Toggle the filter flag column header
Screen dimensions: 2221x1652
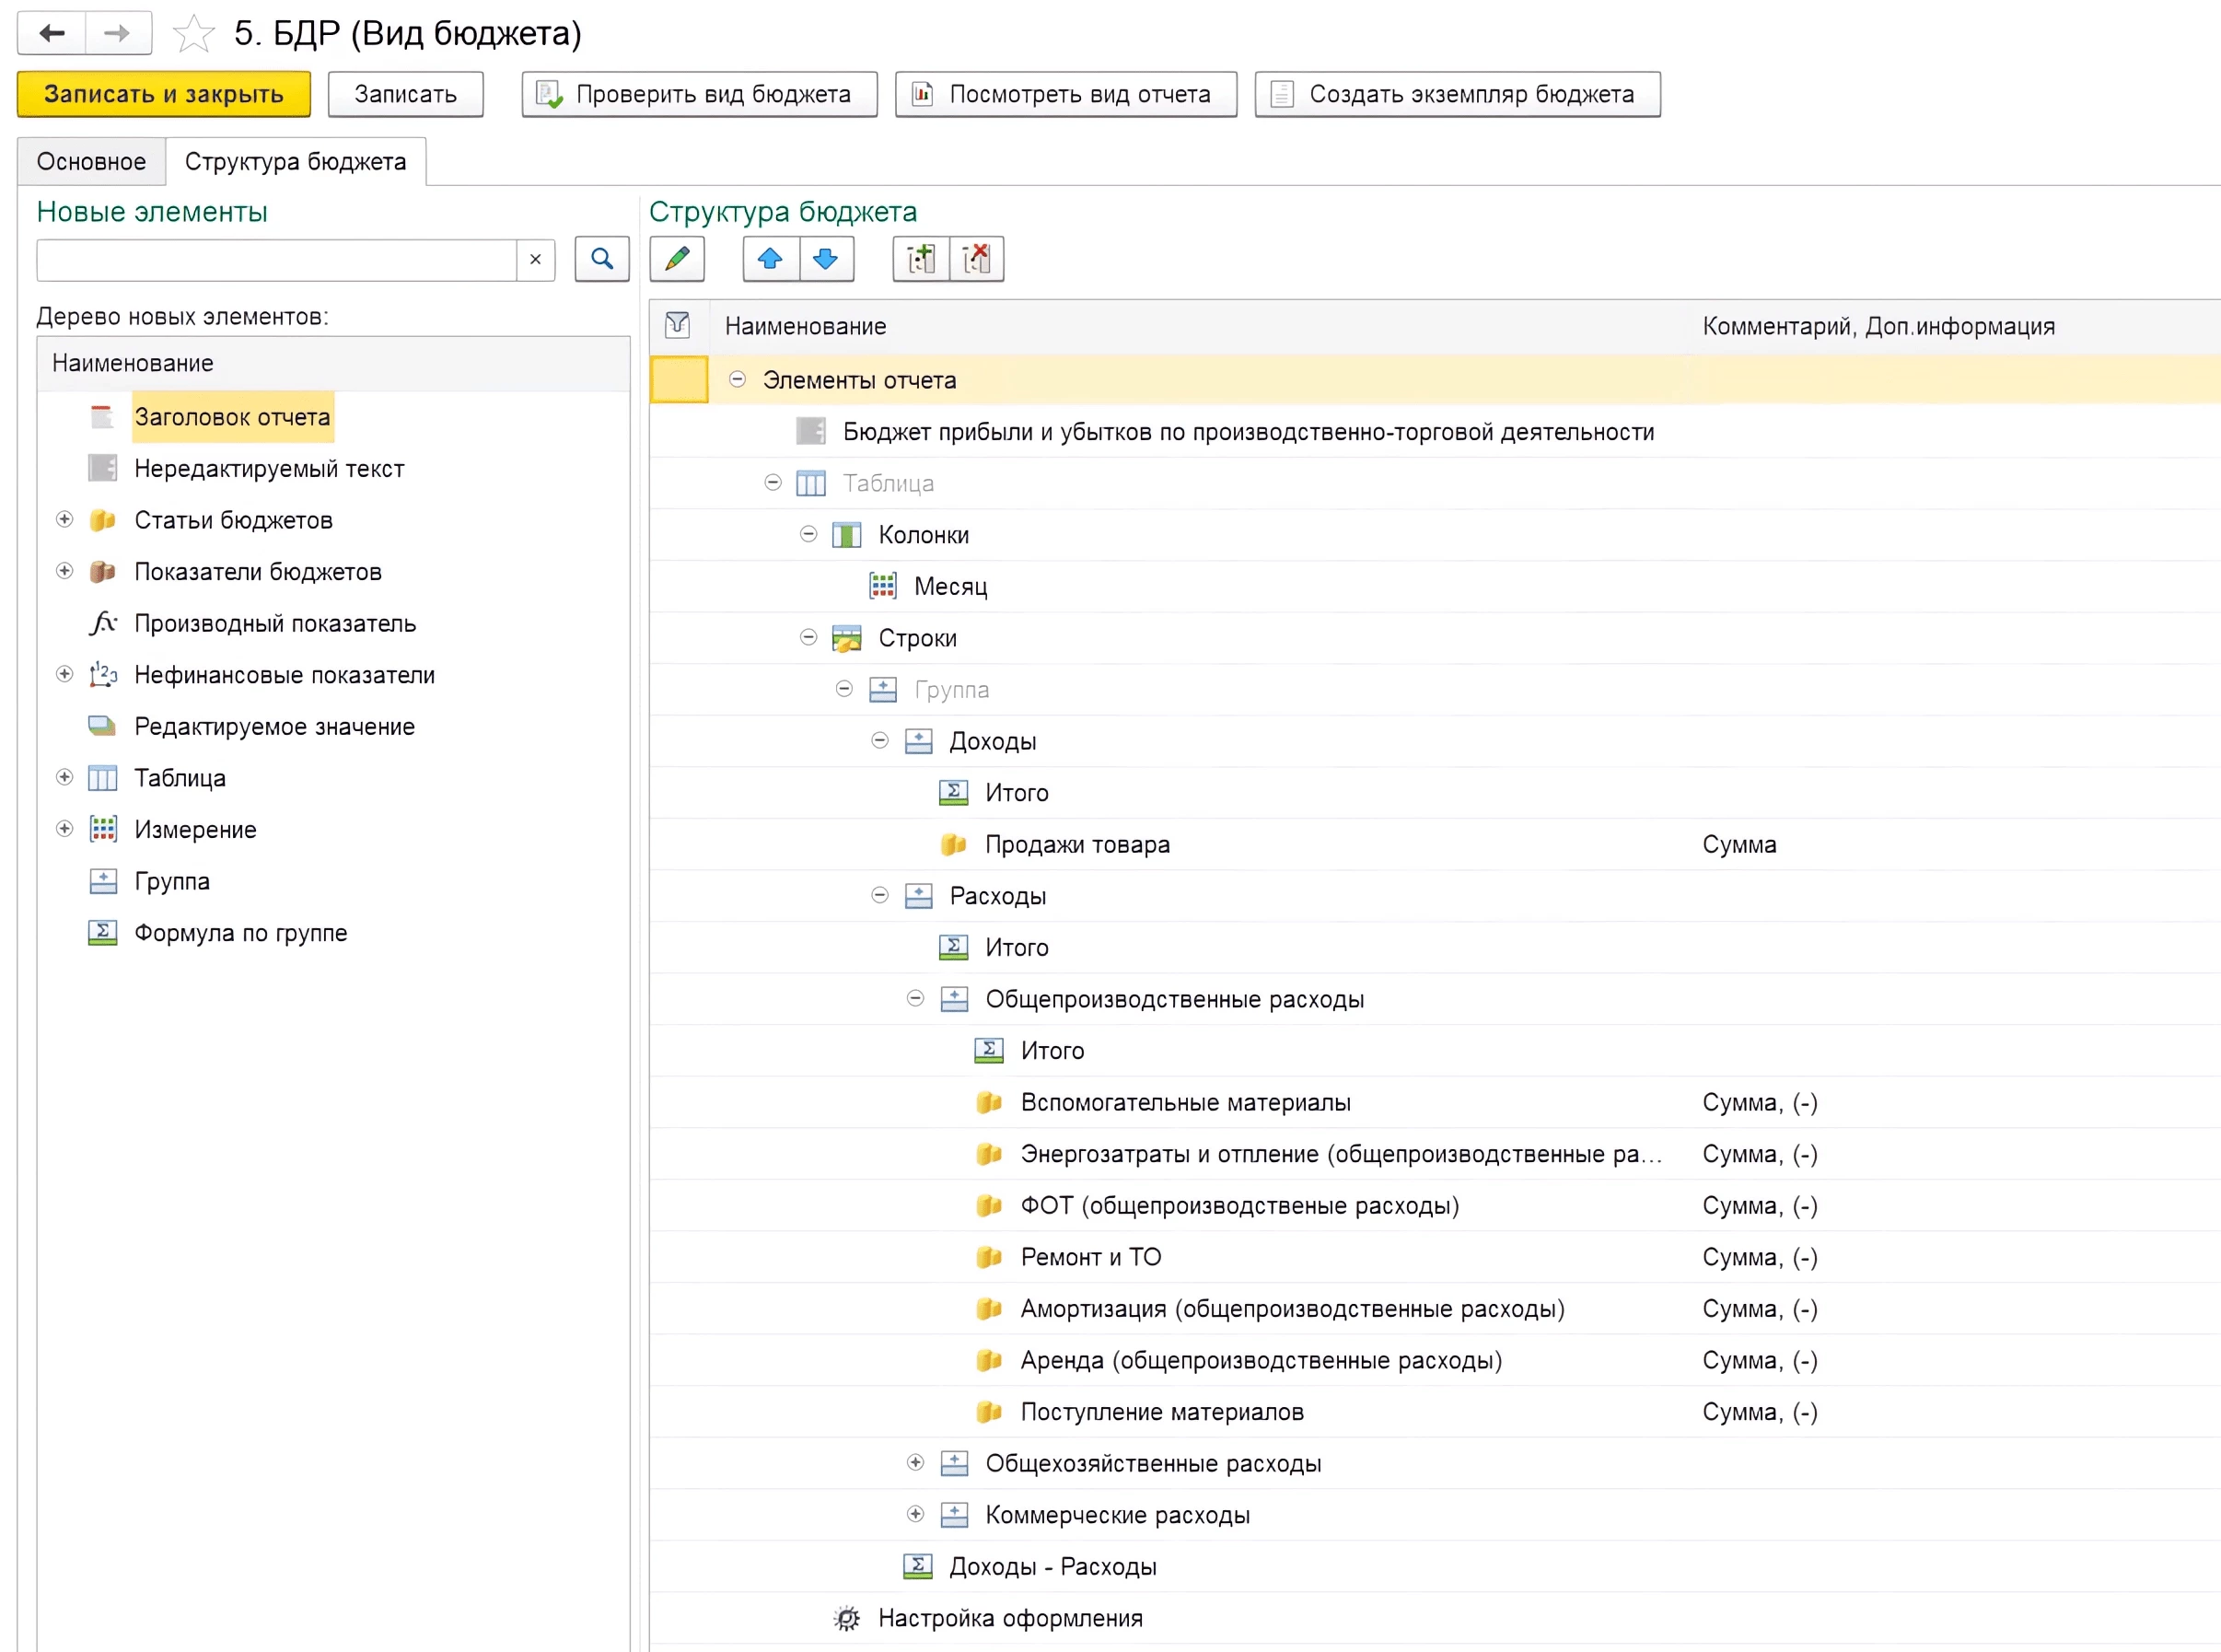[678, 325]
